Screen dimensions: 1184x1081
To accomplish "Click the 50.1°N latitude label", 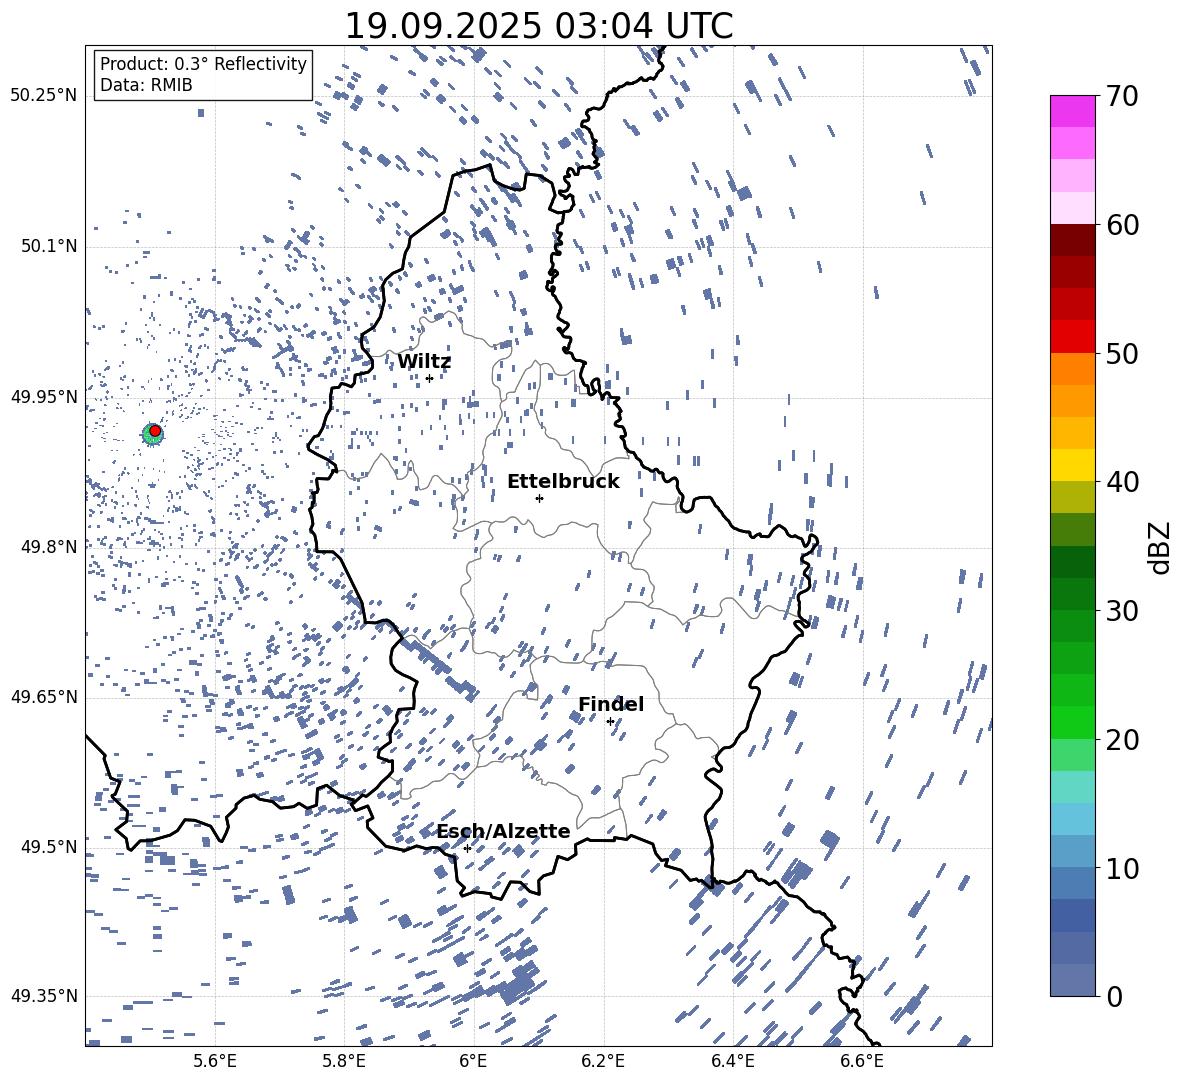I will click(48, 247).
